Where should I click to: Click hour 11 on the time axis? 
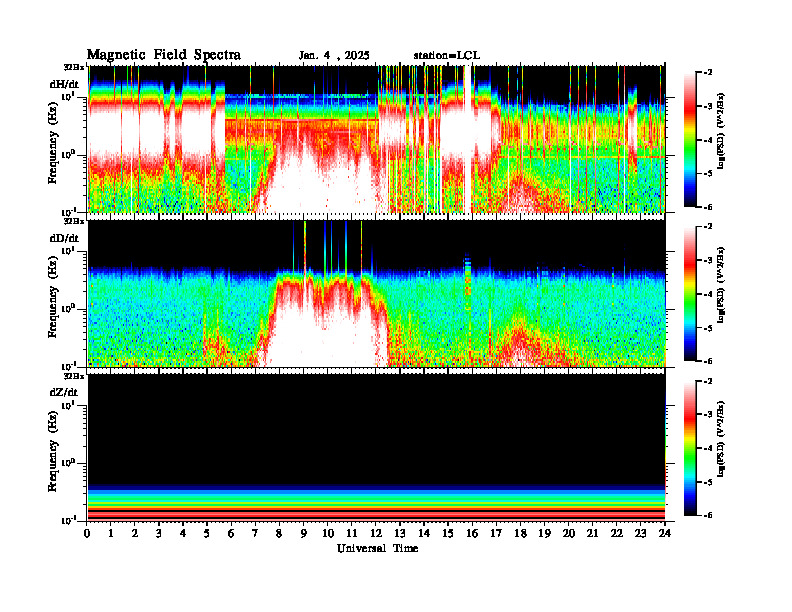[352, 533]
